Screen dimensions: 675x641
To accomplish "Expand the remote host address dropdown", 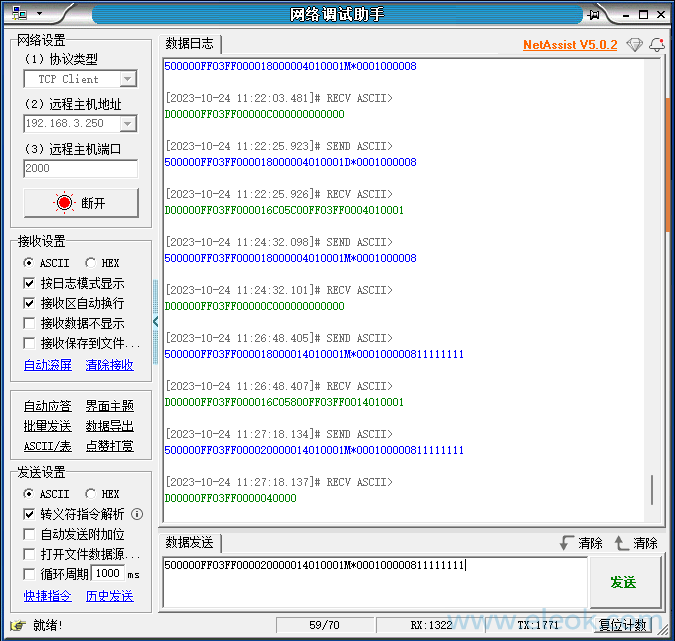I will [127, 124].
